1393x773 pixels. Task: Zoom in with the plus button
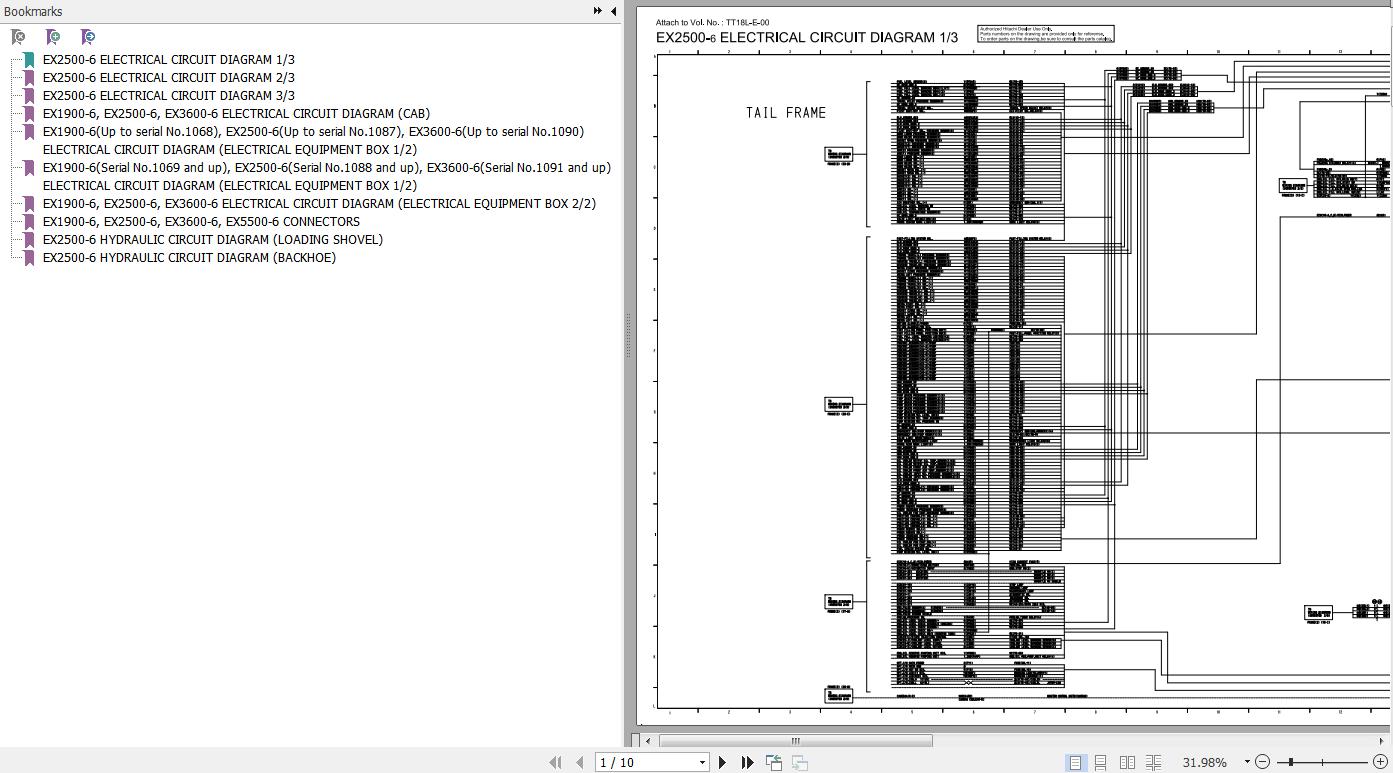(x=1380, y=762)
